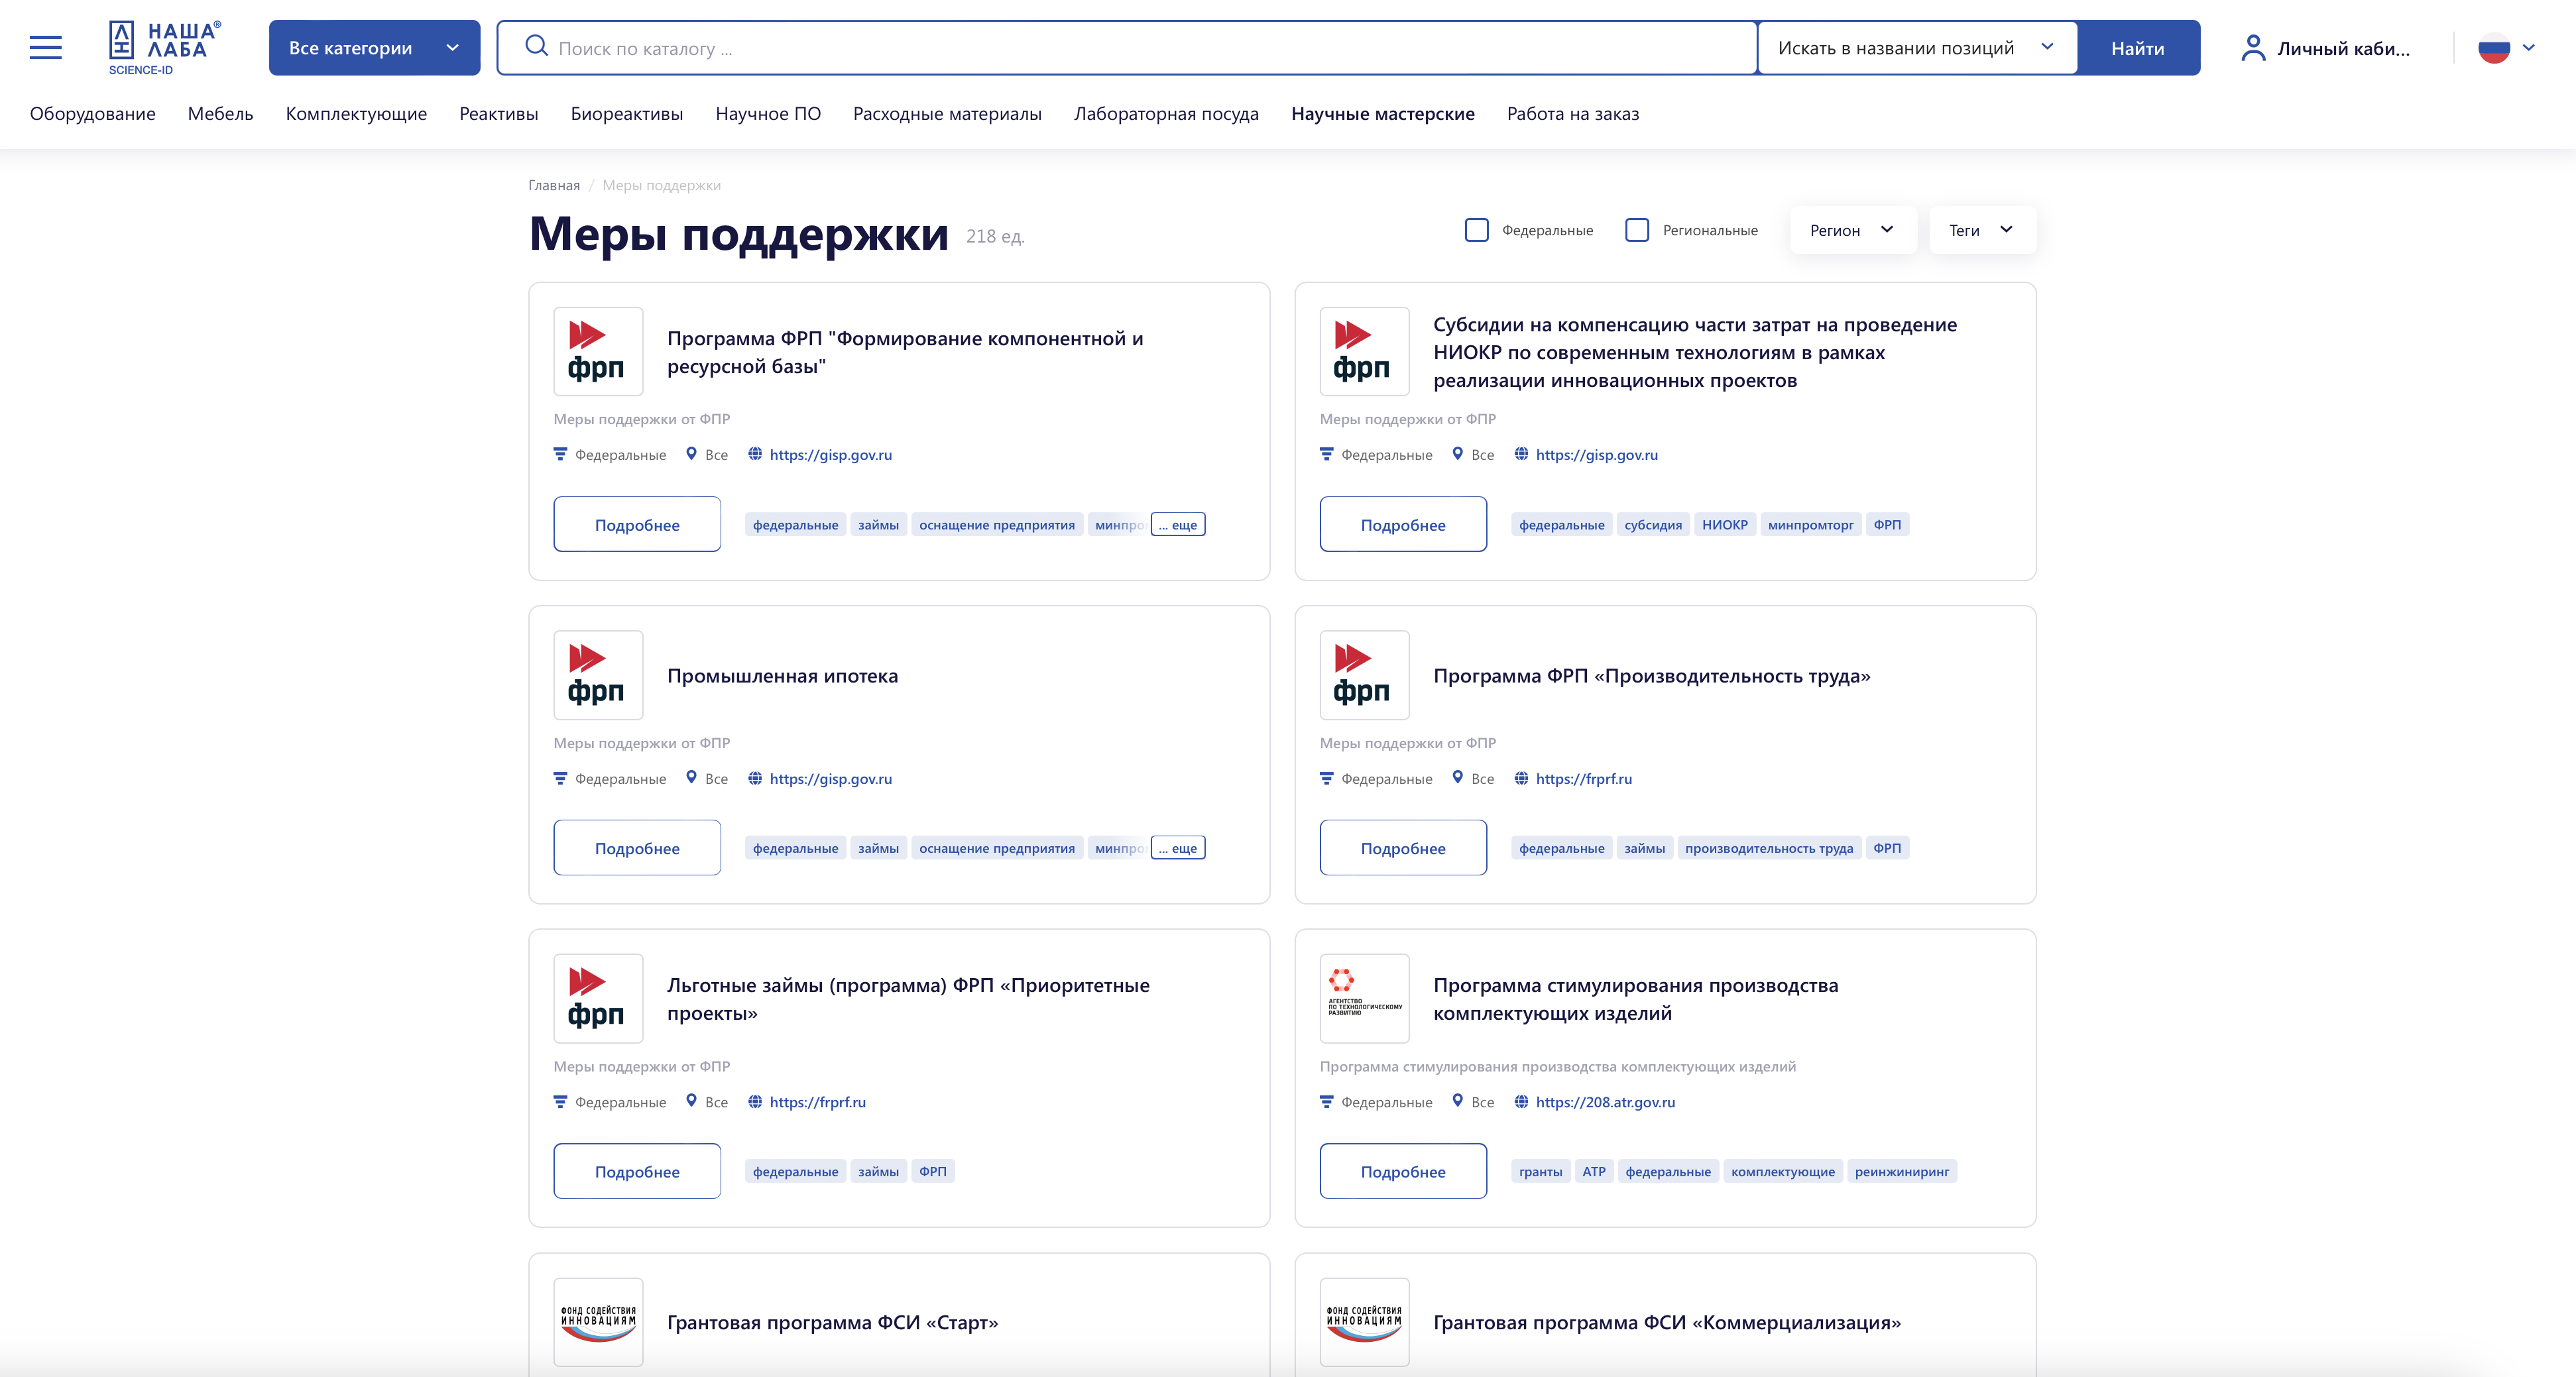Open Комплектующие menu item
Image resolution: width=2576 pixels, height=1377 pixels.
point(356,113)
